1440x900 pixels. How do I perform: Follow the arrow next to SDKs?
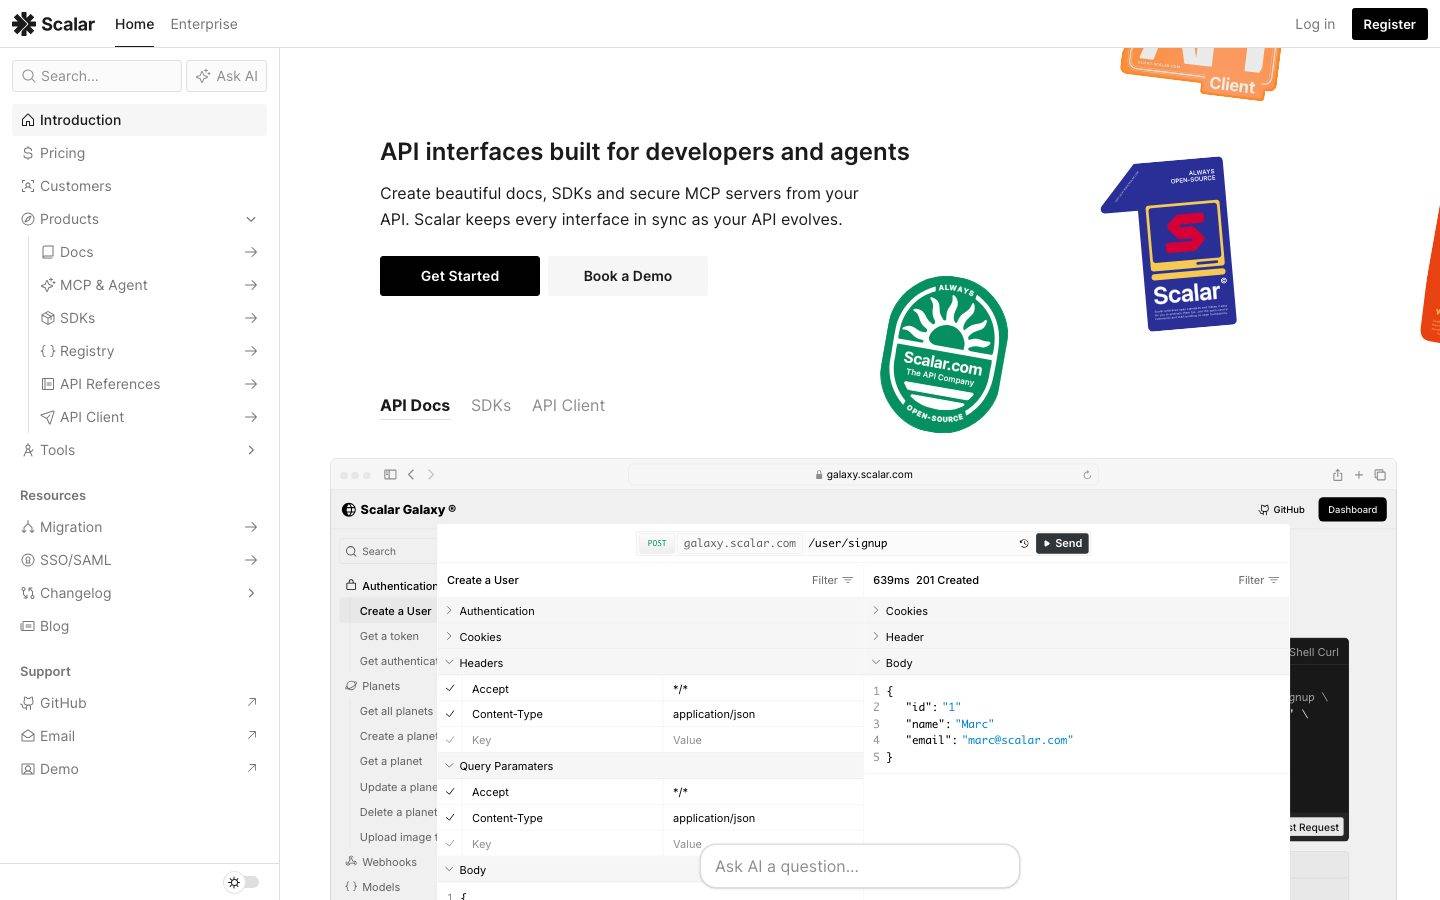click(251, 318)
